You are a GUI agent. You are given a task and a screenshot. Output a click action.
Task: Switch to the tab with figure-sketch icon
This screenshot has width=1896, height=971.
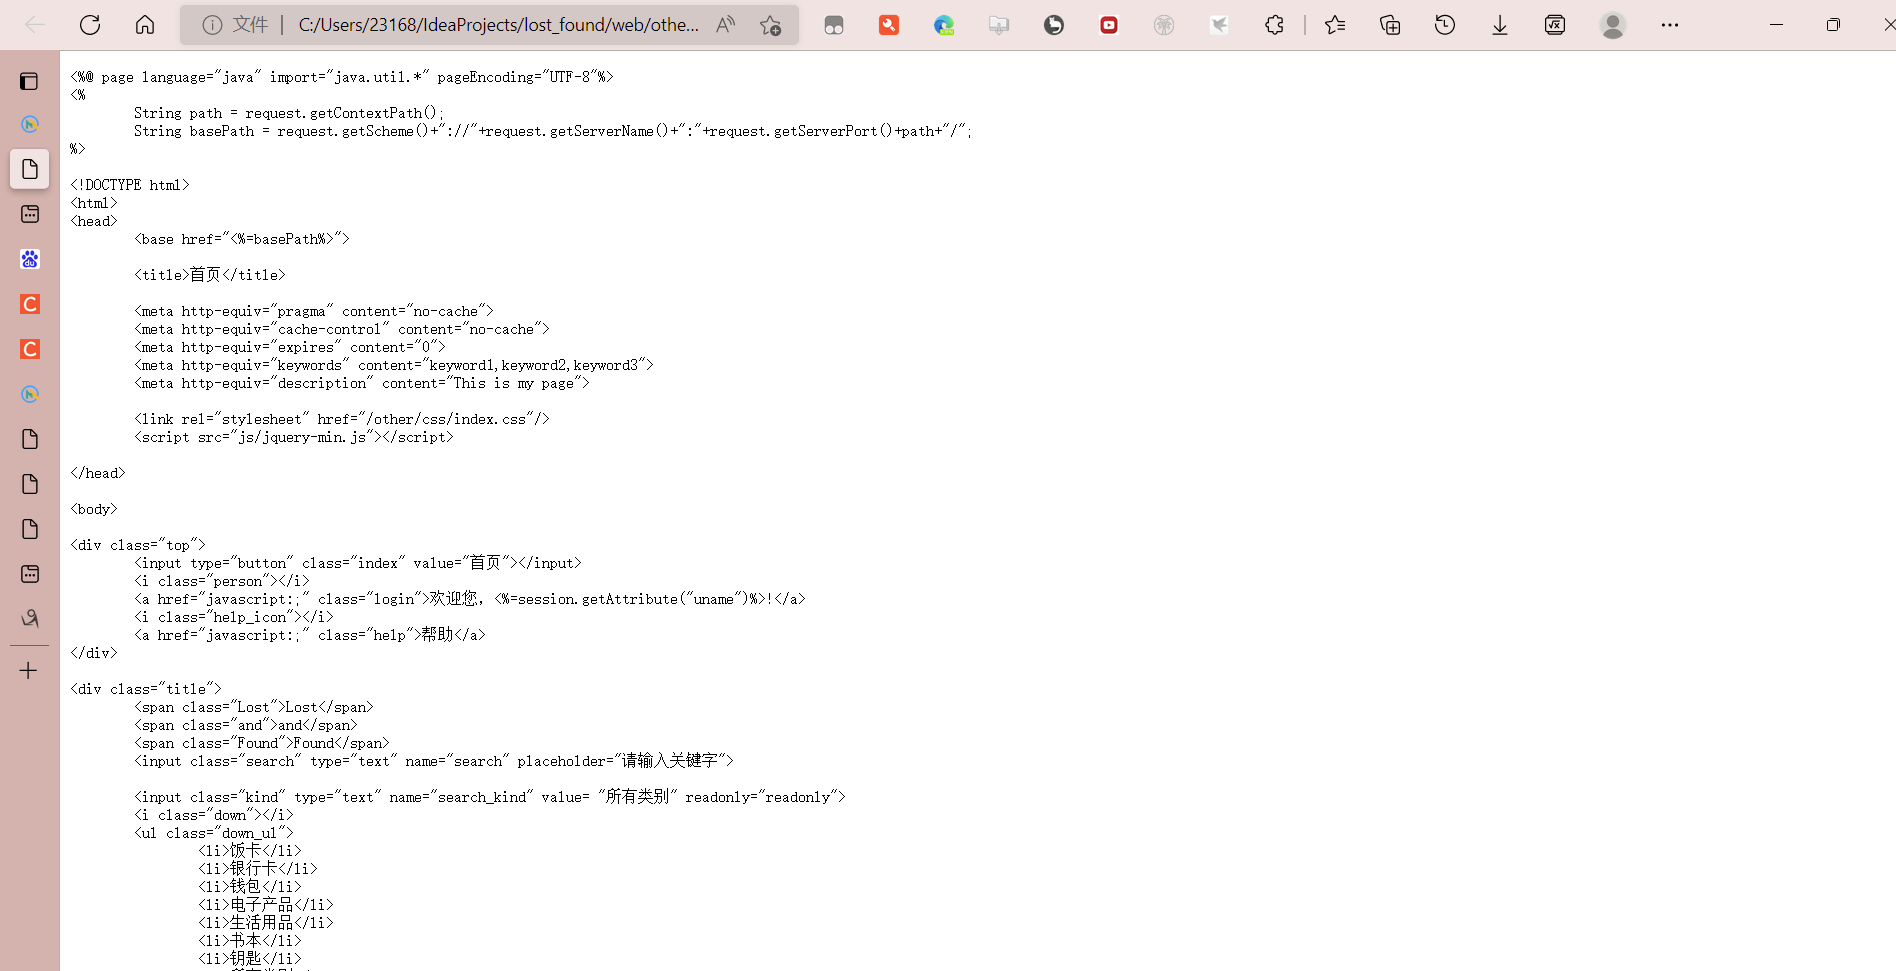(30, 619)
